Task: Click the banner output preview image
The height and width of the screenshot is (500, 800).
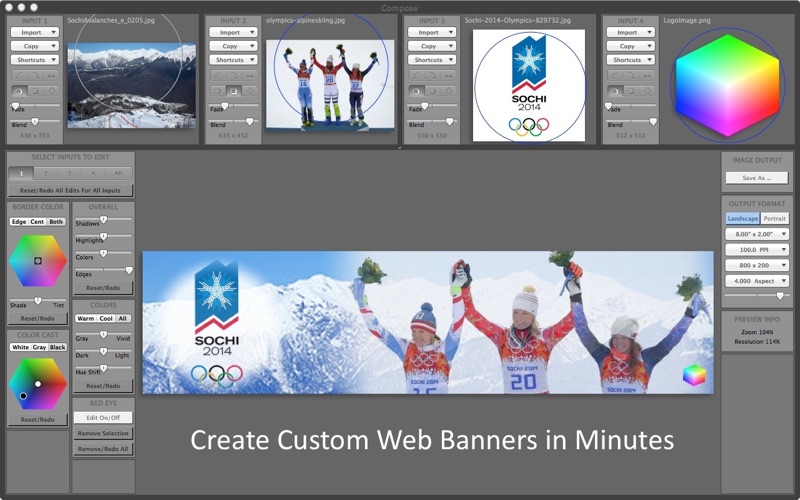Action: (428, 322)
